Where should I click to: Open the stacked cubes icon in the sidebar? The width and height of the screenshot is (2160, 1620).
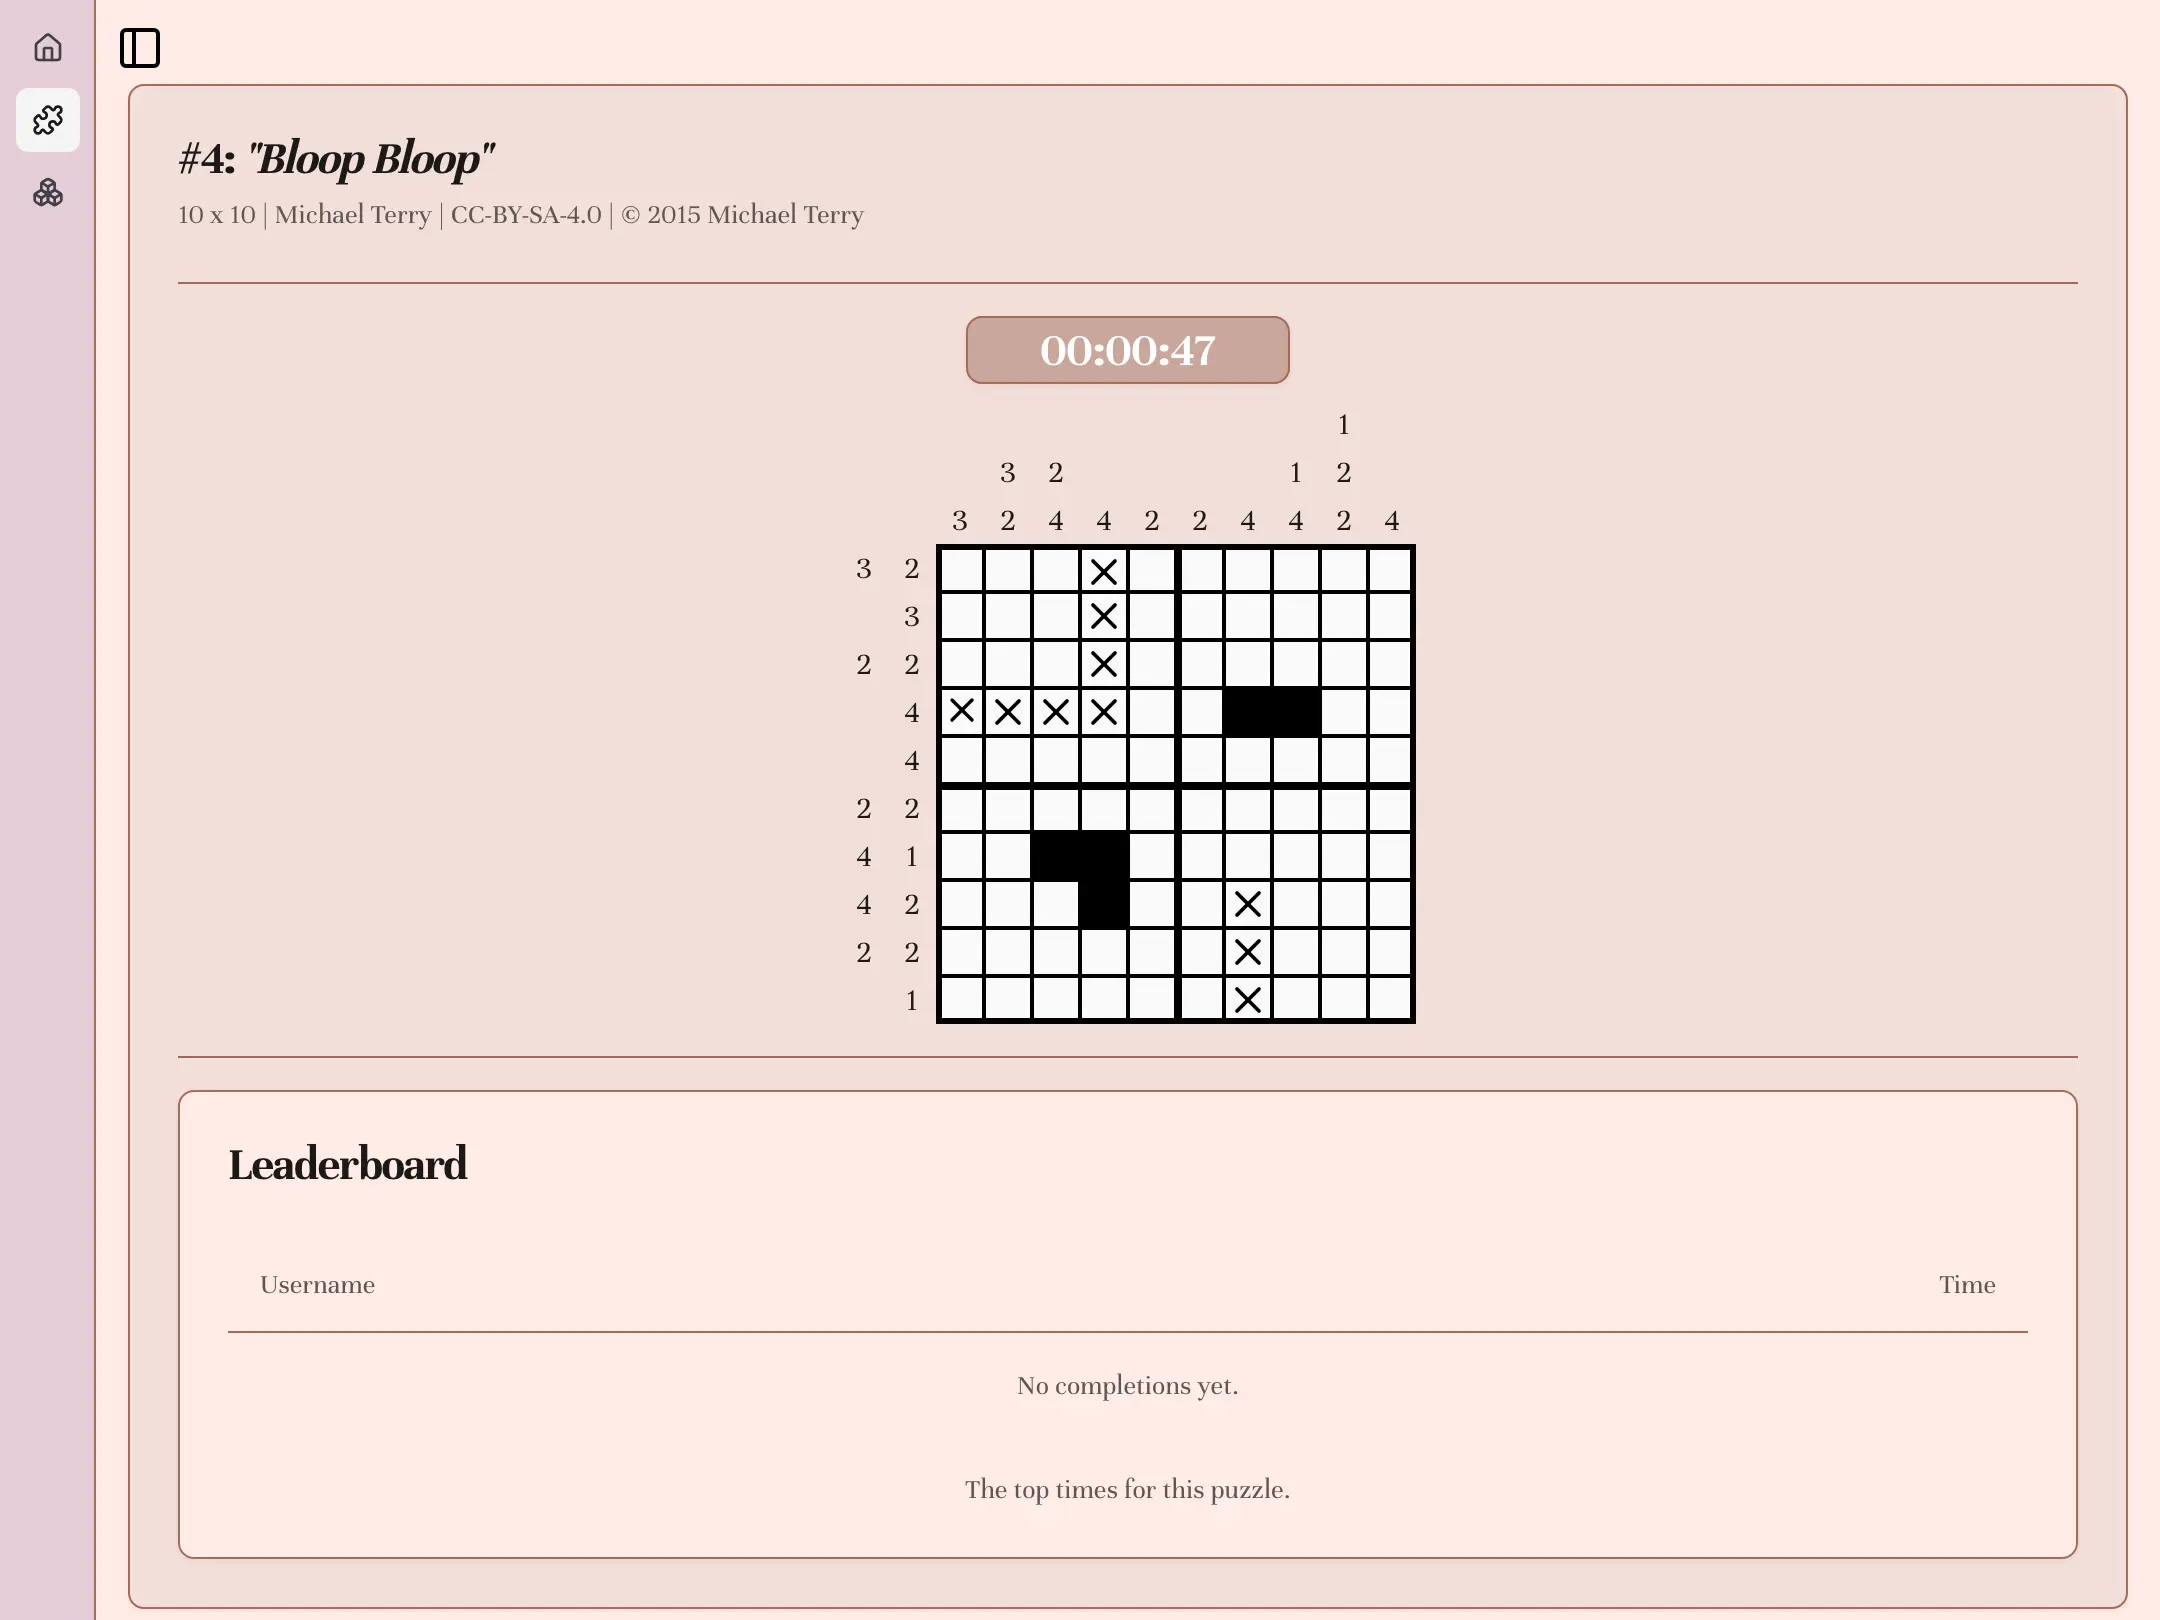click(x=47, y=192)
